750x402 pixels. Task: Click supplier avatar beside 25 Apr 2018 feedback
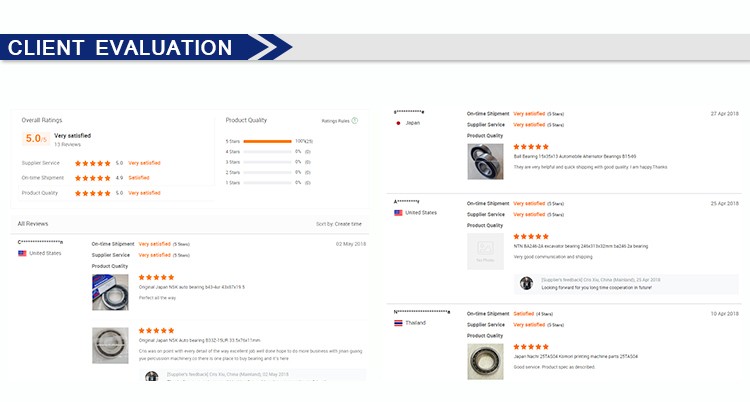coord(526,283)
